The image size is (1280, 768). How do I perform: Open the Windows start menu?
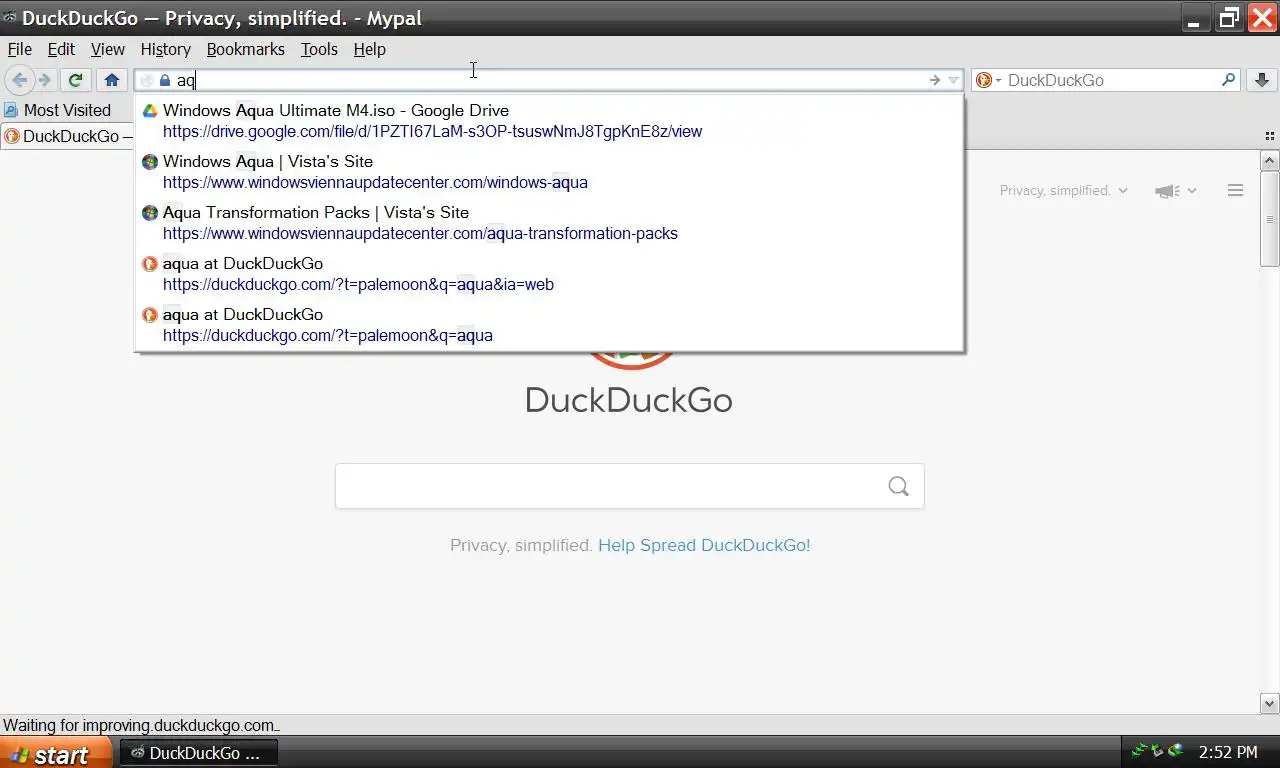pos(56,753)
